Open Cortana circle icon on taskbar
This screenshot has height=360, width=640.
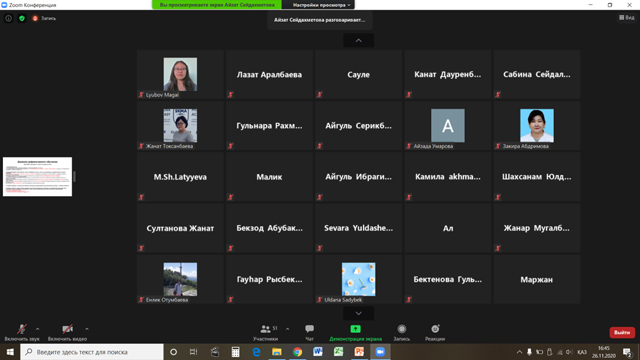point(173,352)
